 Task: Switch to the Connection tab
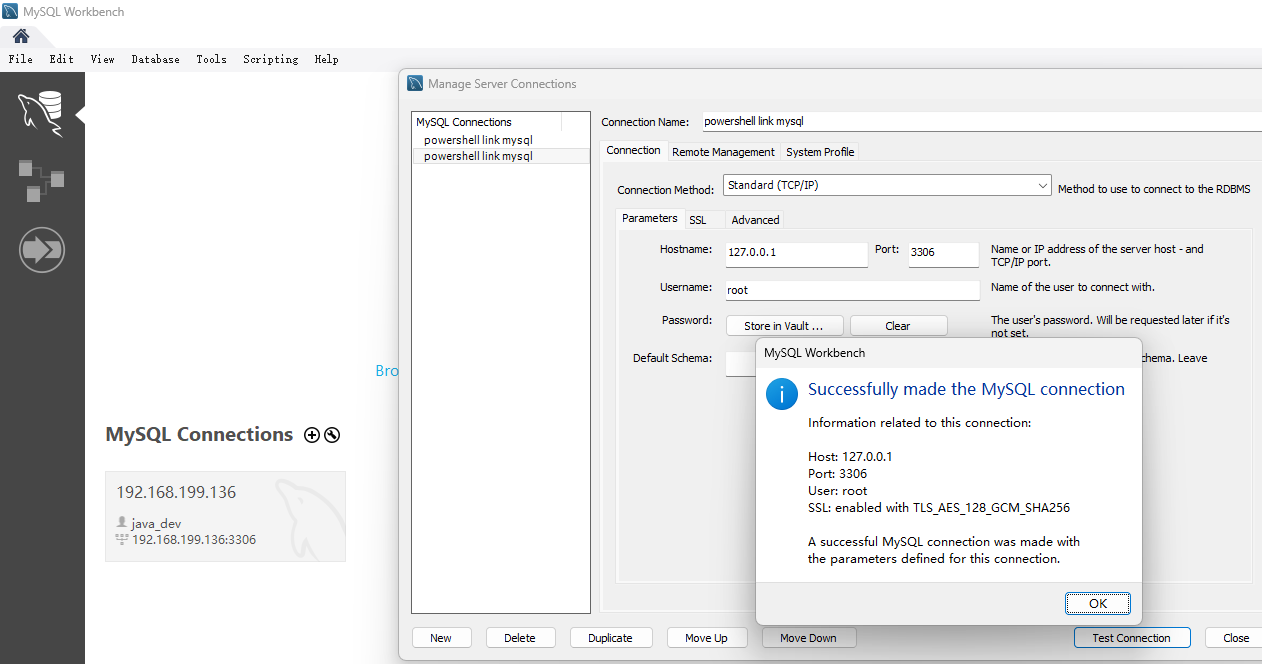(634, 151)
